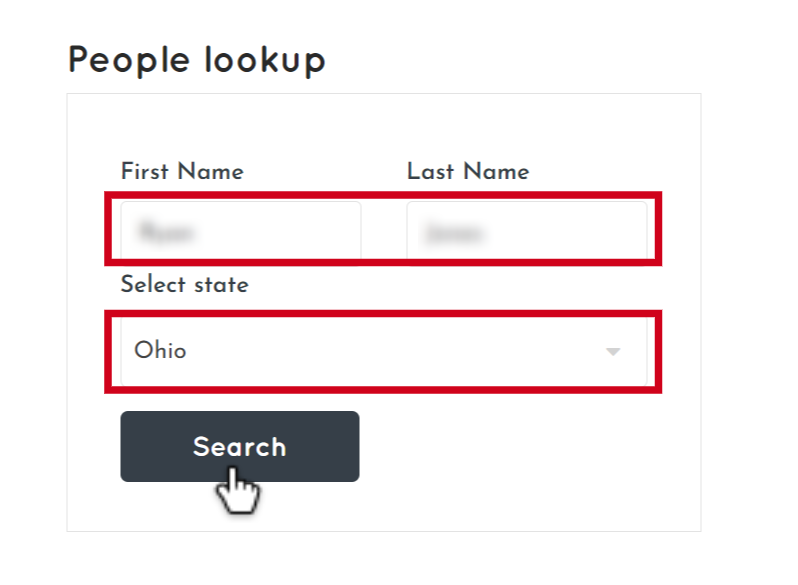Expand the state list via the caret

click(x=613, y=352)
